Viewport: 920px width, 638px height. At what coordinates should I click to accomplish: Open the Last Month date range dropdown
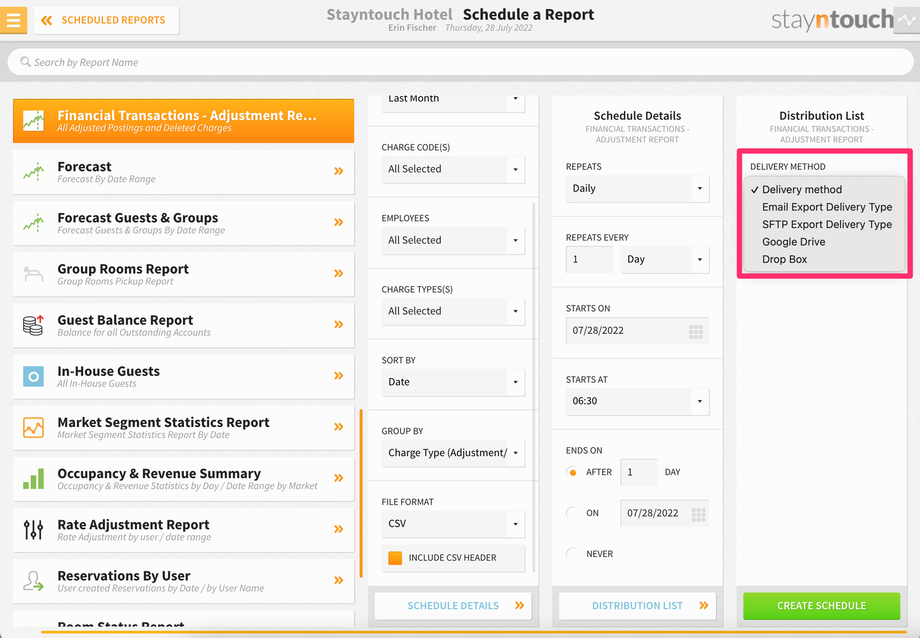pos(453,102)
